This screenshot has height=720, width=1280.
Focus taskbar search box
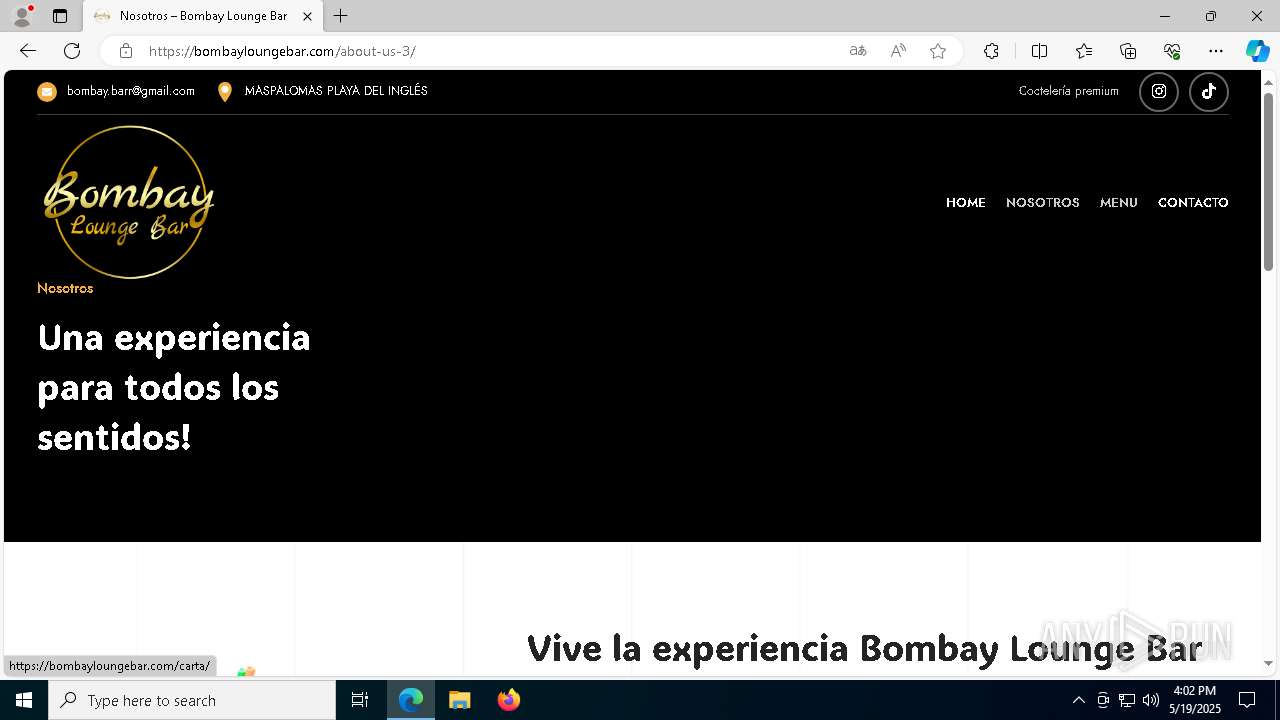(192, 700)
